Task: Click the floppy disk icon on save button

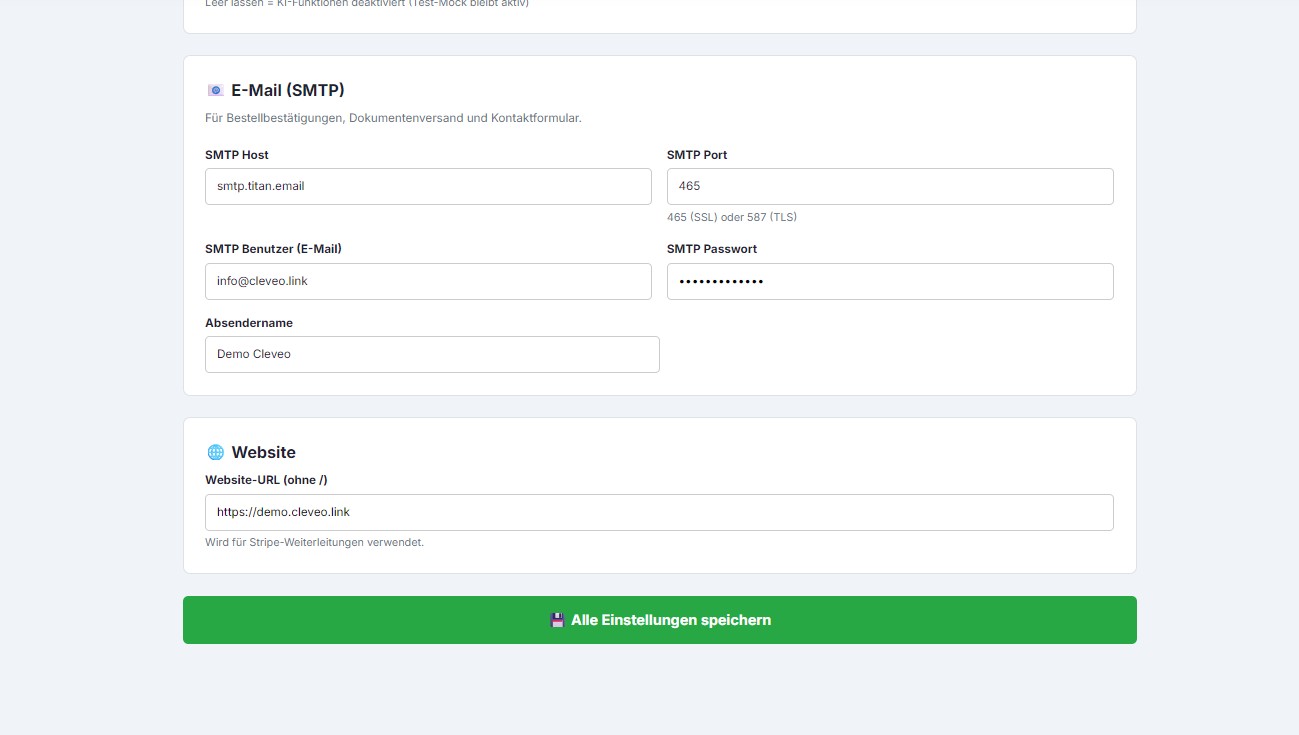Action: coord(558,620)
